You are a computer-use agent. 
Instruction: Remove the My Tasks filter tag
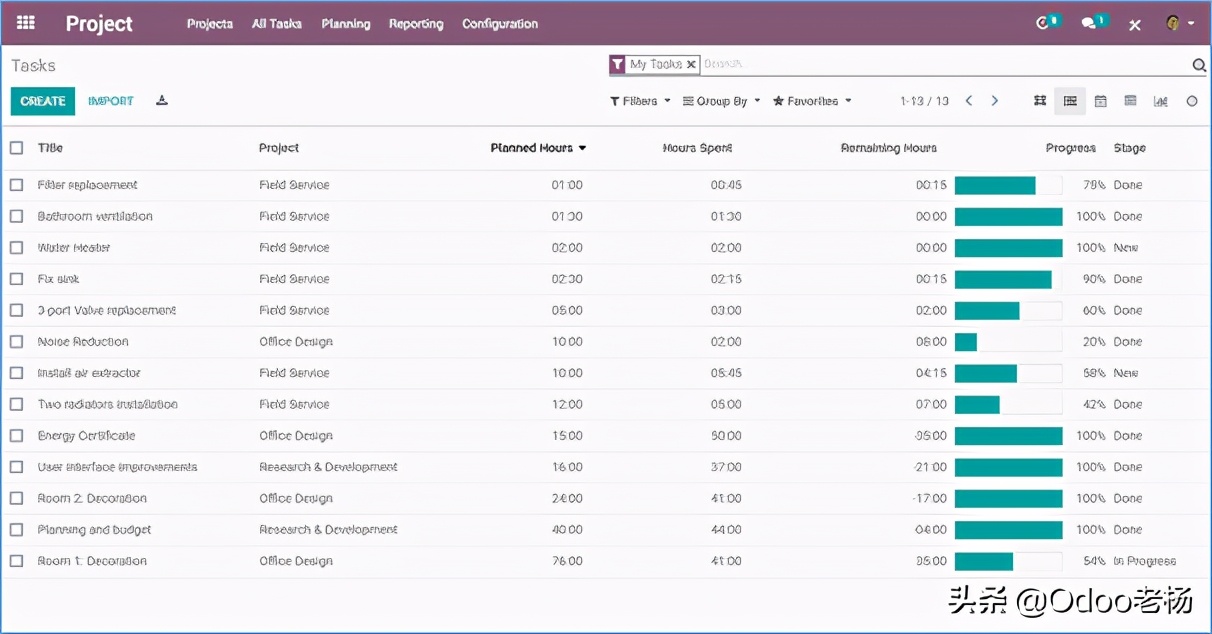(x=691, y=65)
